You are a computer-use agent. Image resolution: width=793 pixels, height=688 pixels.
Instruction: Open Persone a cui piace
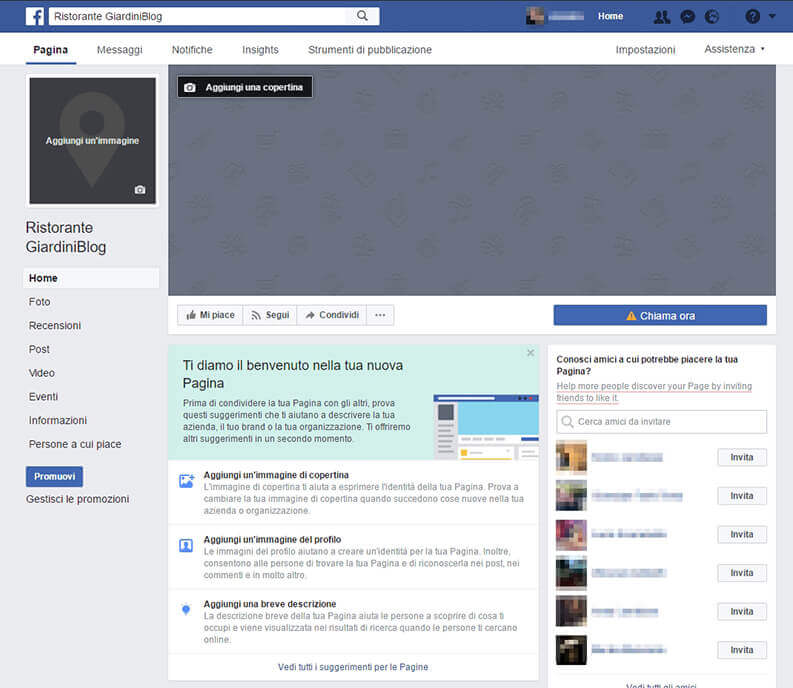pos(75,444)
